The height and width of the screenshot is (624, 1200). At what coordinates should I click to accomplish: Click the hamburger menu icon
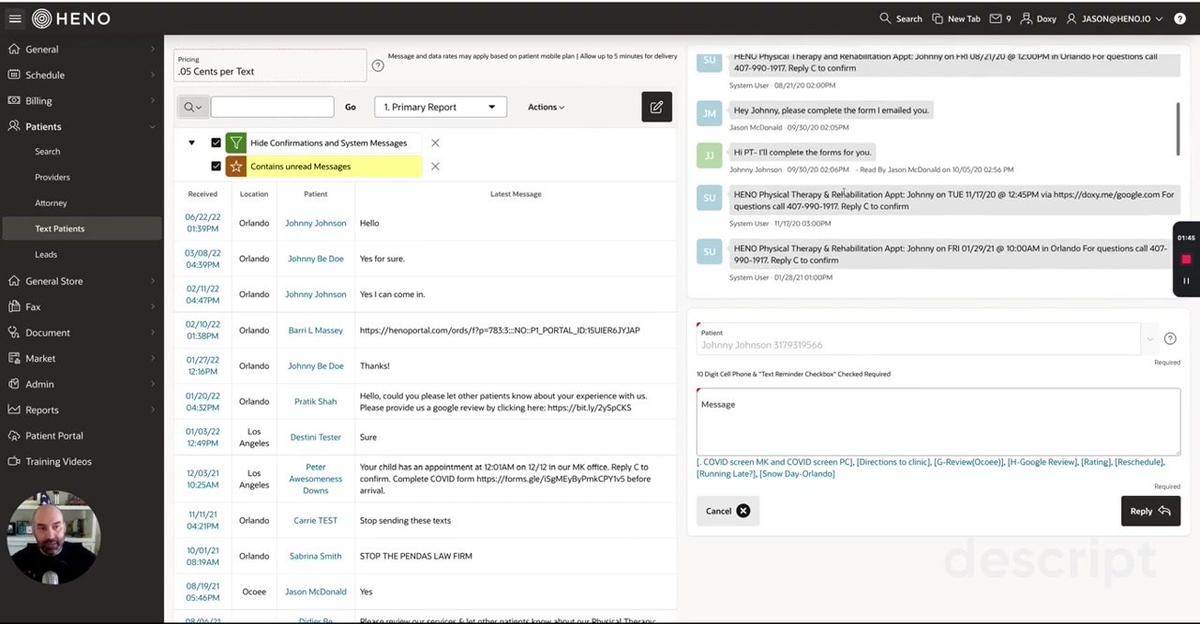pos(15,18)
